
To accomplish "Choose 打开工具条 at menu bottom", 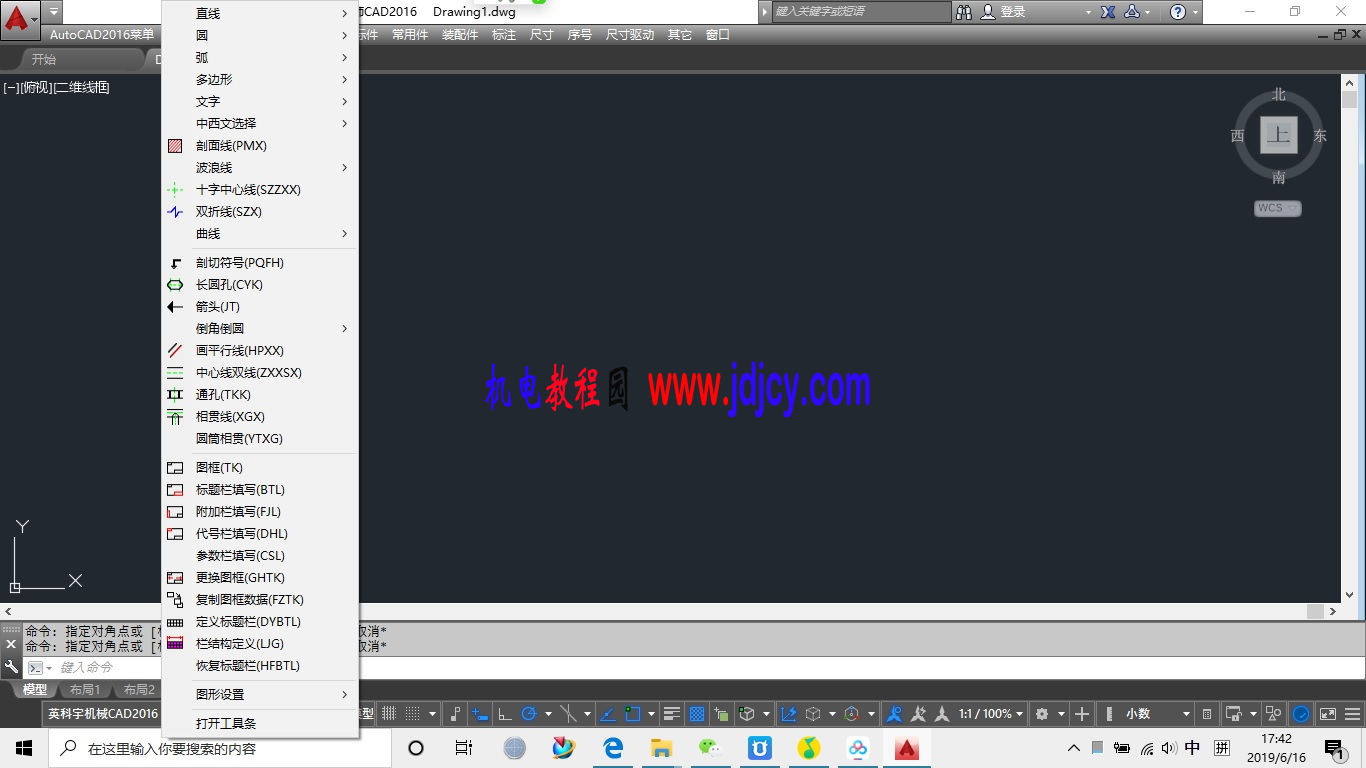I will (x=260, y=723).
